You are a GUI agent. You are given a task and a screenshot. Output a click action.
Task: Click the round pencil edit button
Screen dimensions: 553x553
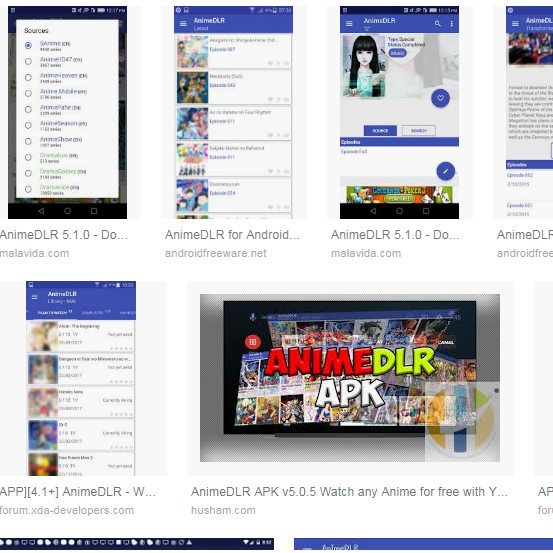pyautogui.click(x=445, y=171)
